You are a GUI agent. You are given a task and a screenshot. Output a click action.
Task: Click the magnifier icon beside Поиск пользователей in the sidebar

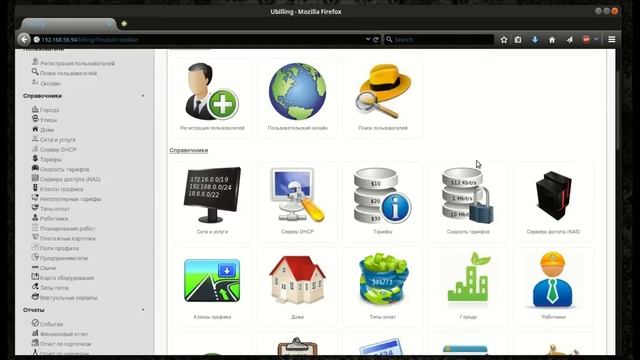pos(35,72)
